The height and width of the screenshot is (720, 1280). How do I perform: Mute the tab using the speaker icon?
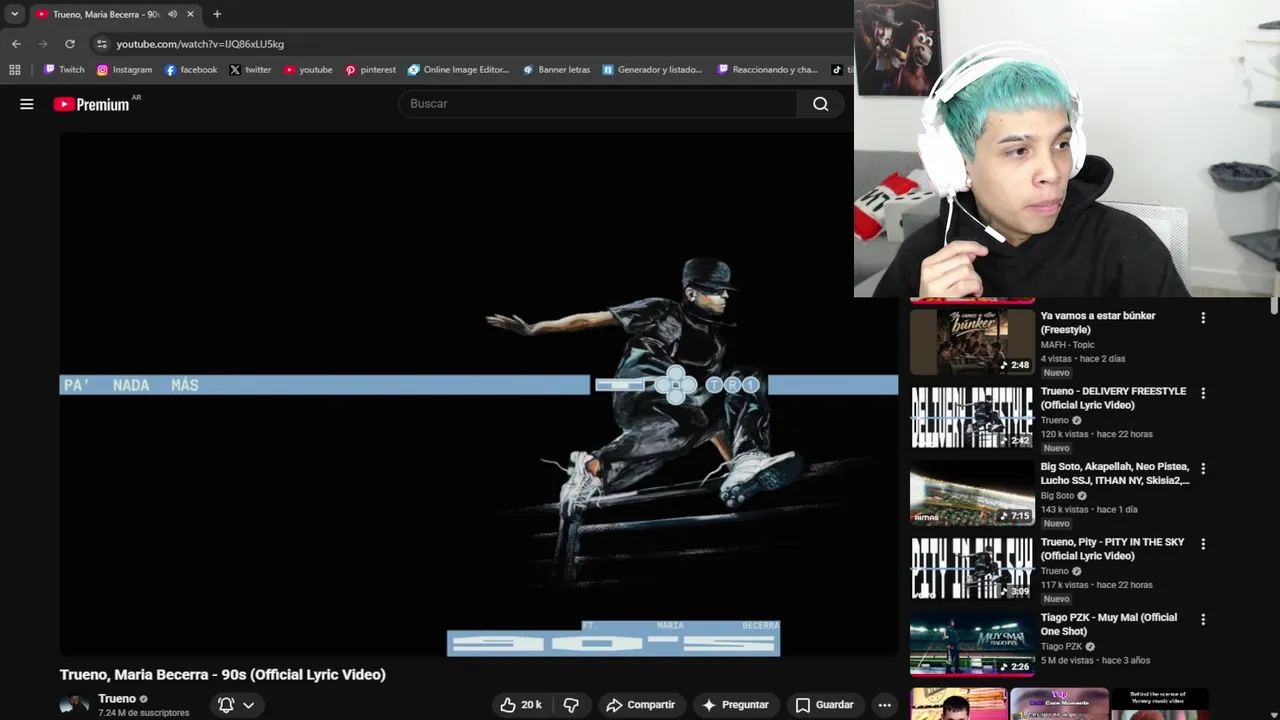tap(172, 14)
